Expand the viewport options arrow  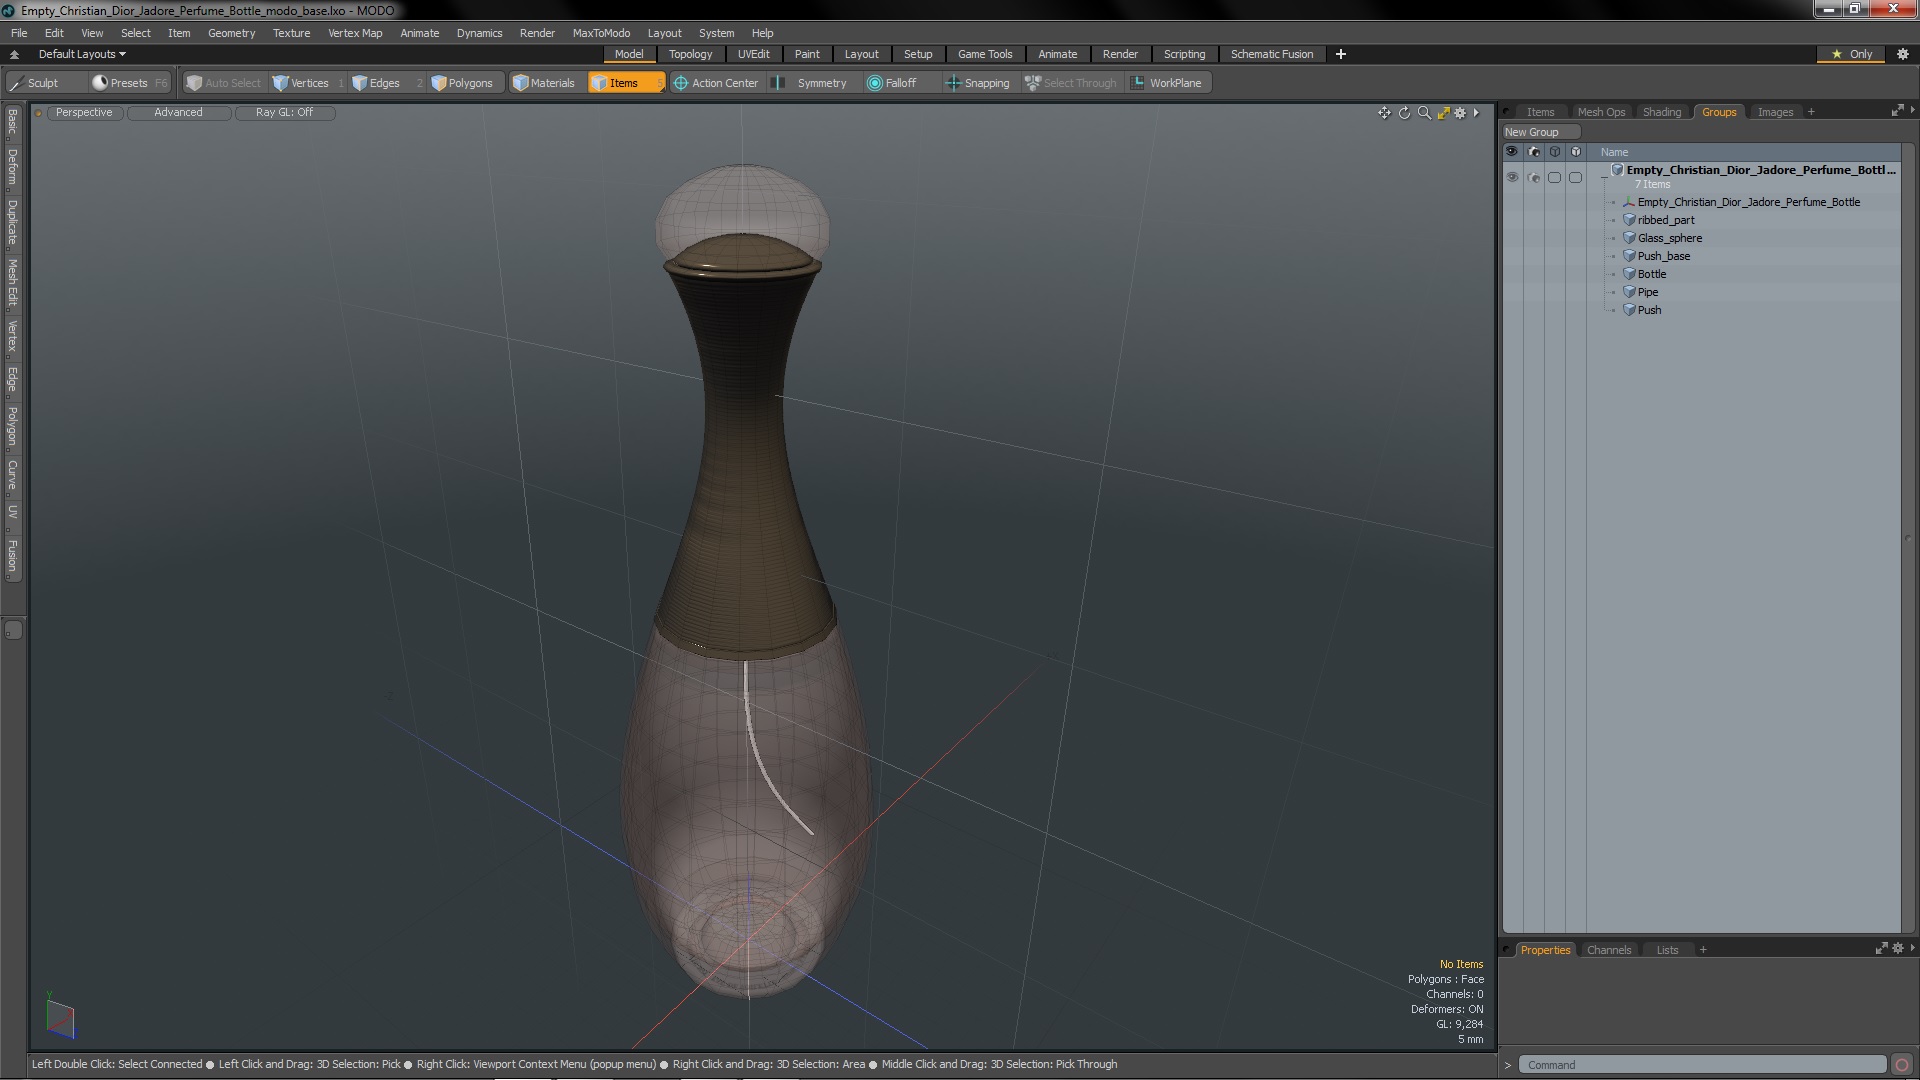click(1476, 113)
